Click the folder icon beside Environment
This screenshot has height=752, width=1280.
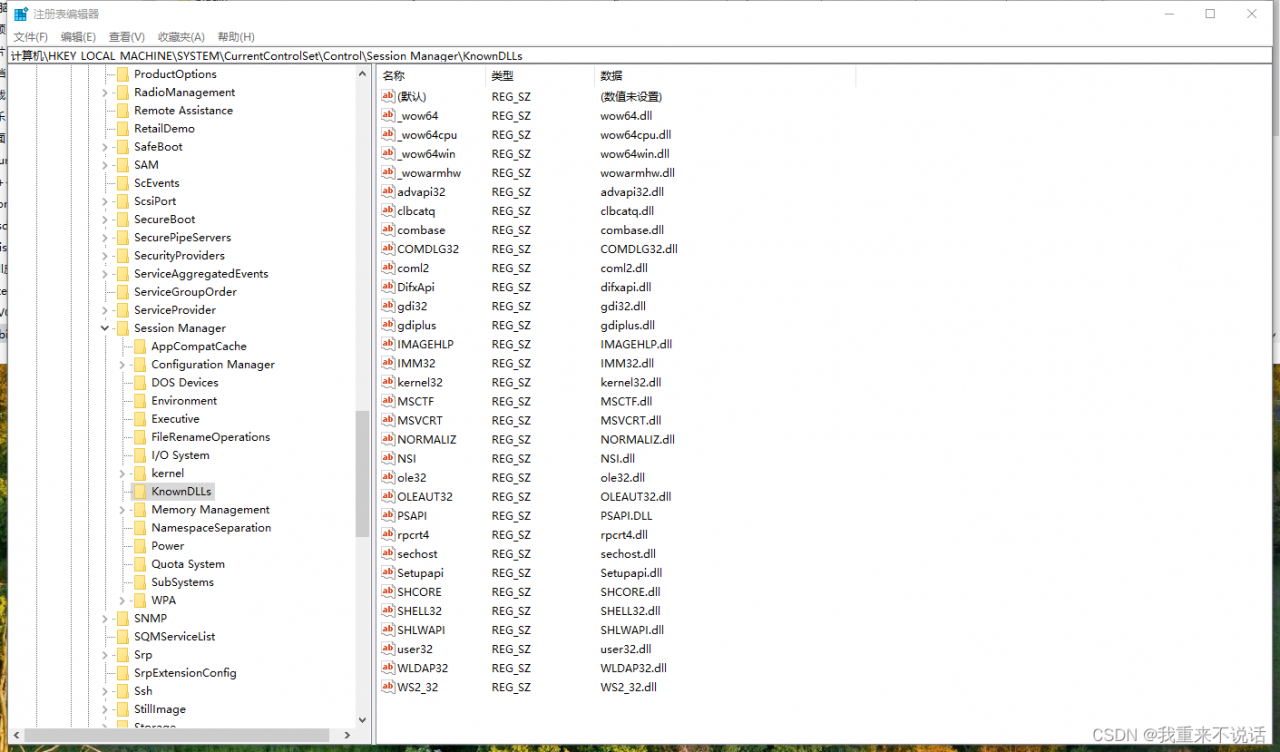[x=140, y=400]
